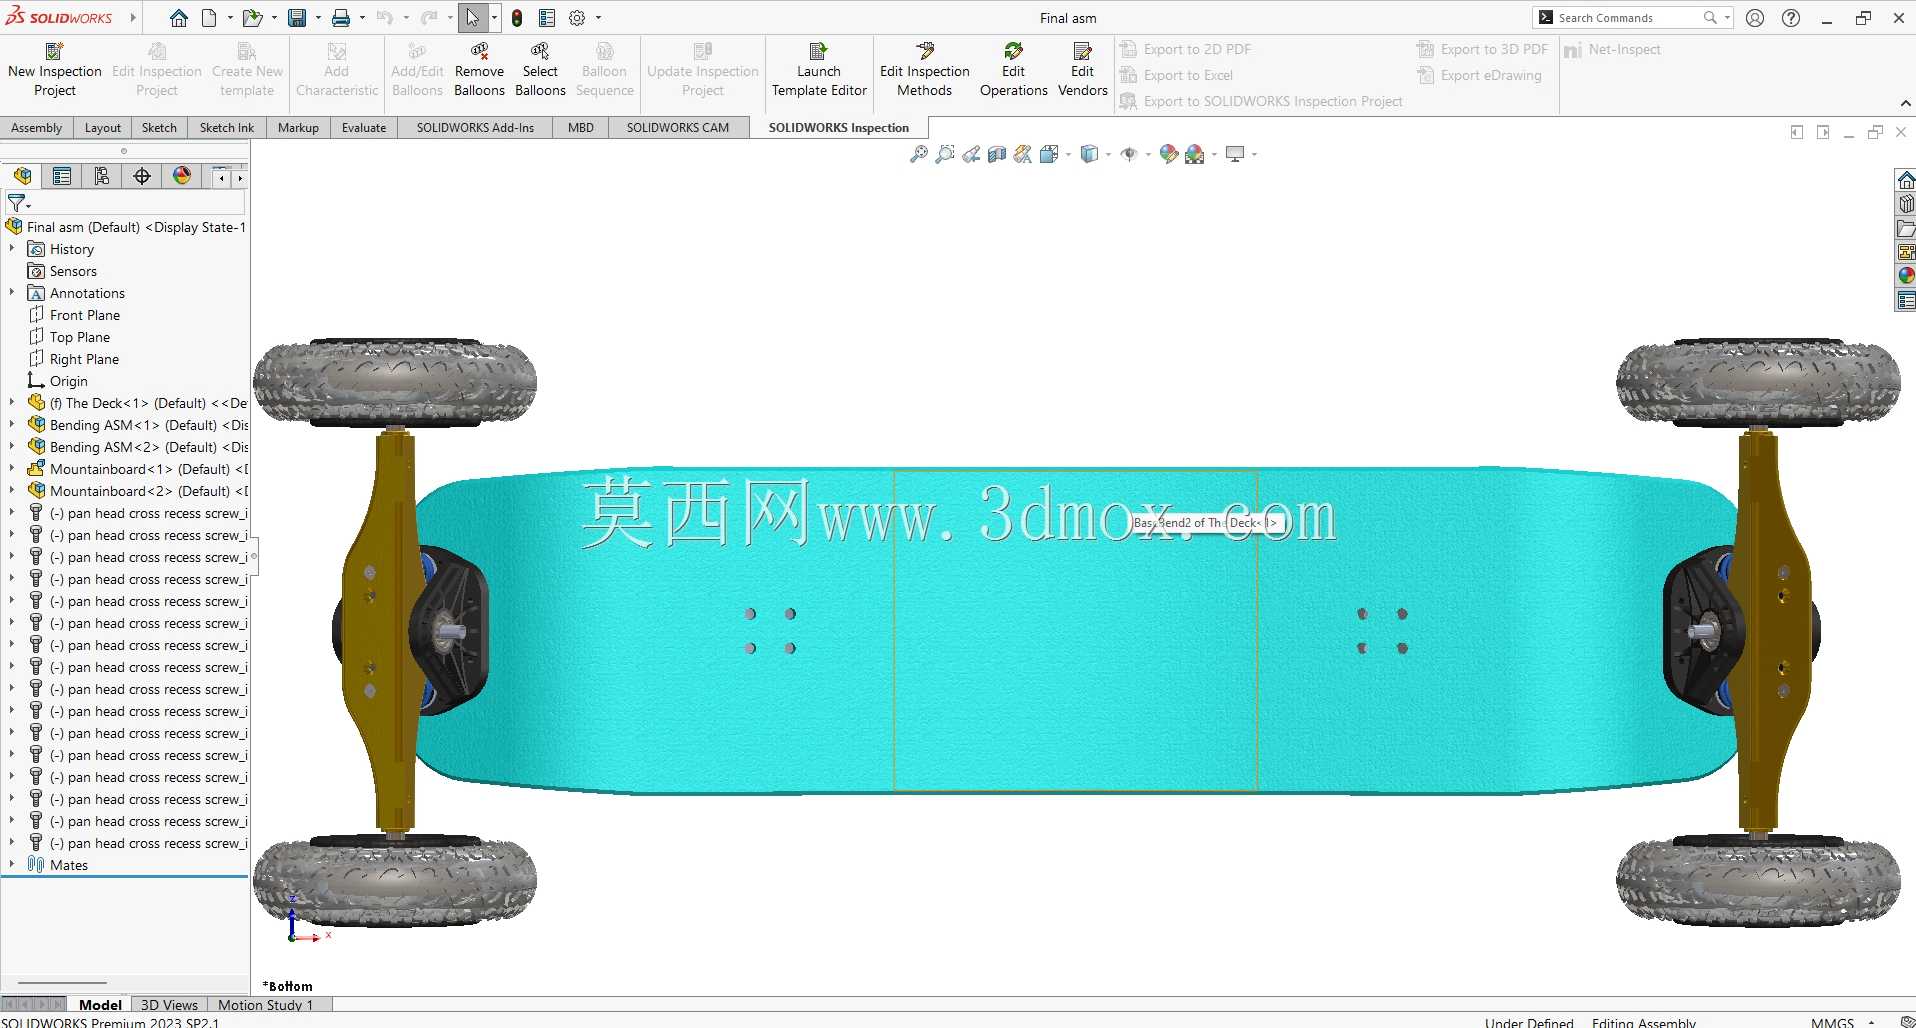Click the Home welcome icon
Screen dimensions: 1916x1028
tap(178, 18)
